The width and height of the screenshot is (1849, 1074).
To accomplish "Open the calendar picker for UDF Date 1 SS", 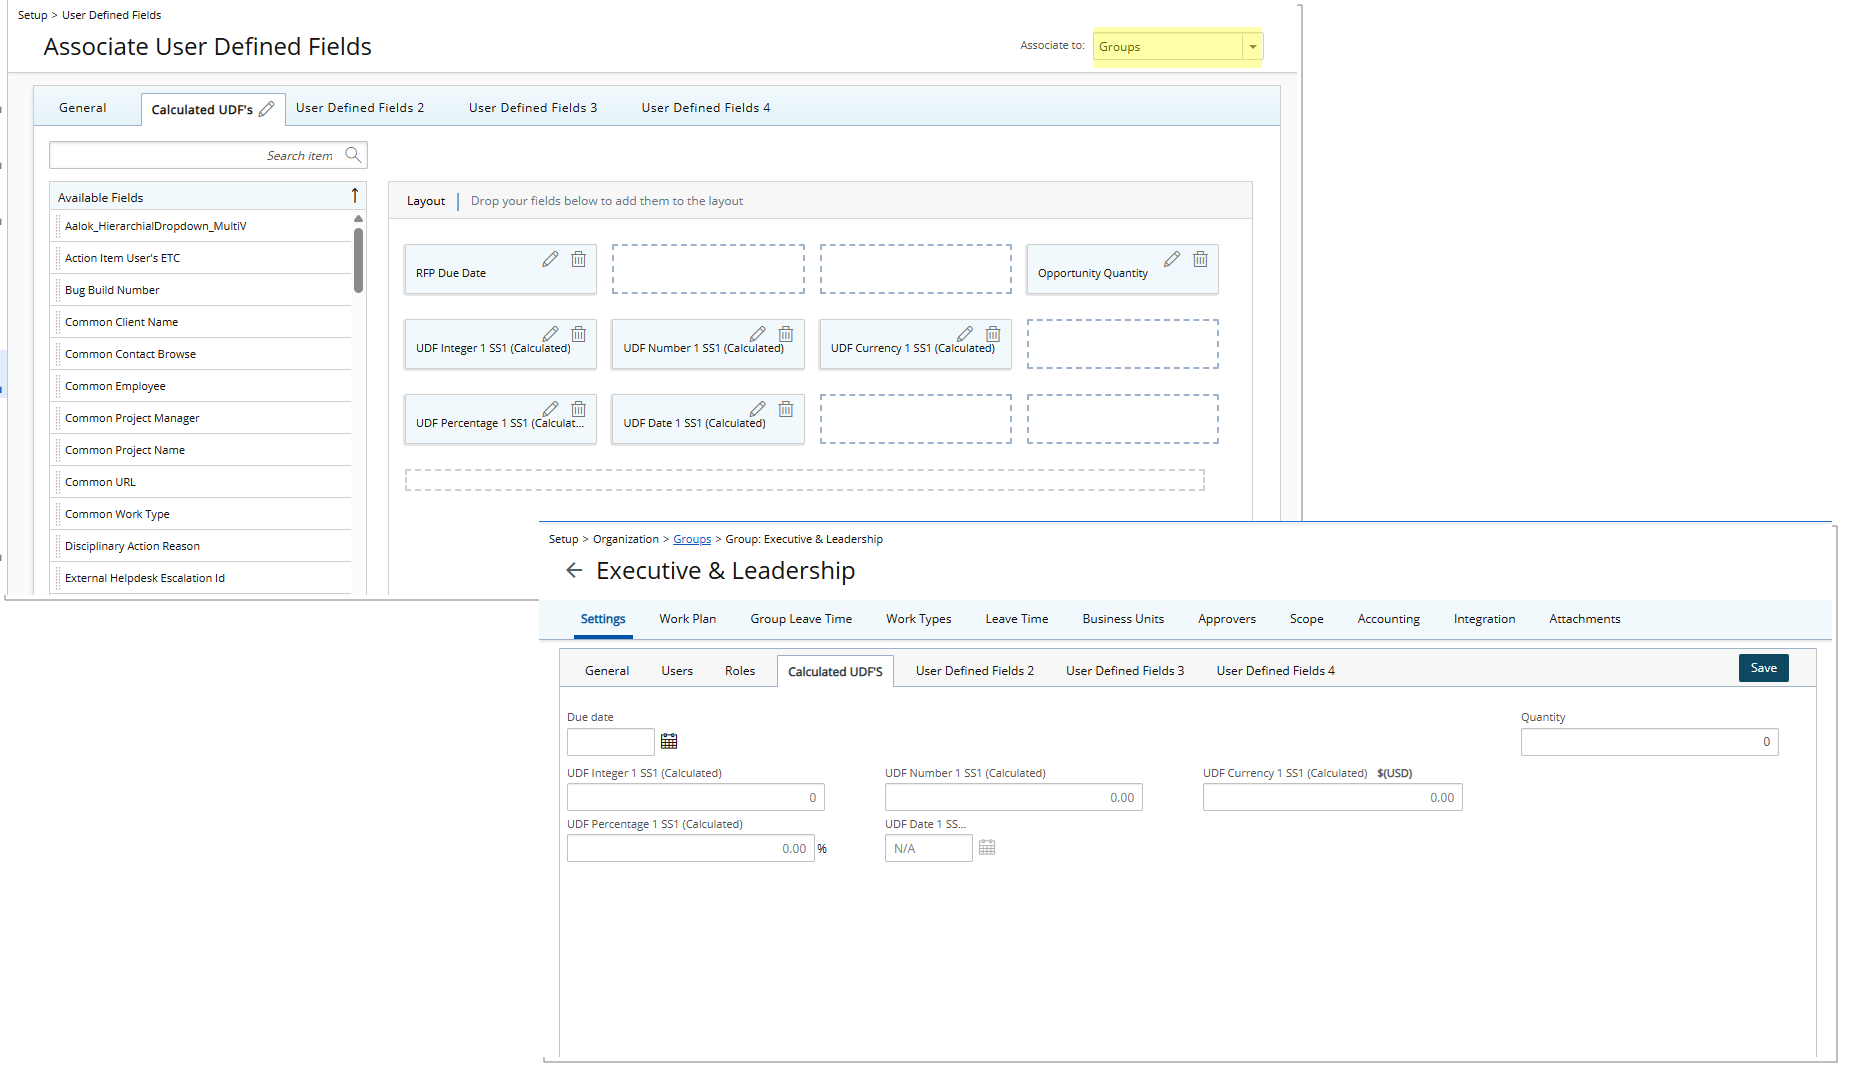I will (986, 847).
